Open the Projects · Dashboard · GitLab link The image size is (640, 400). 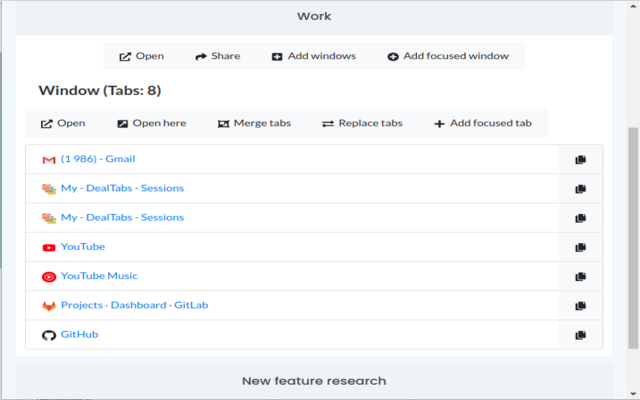[135, 305]
